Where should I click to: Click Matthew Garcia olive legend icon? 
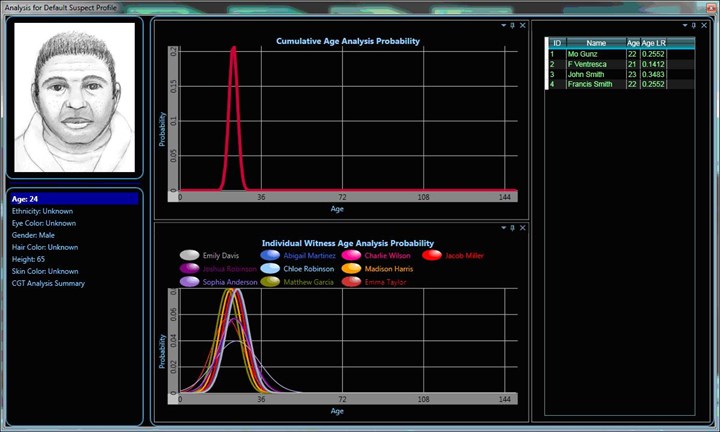tap(270, 282)
